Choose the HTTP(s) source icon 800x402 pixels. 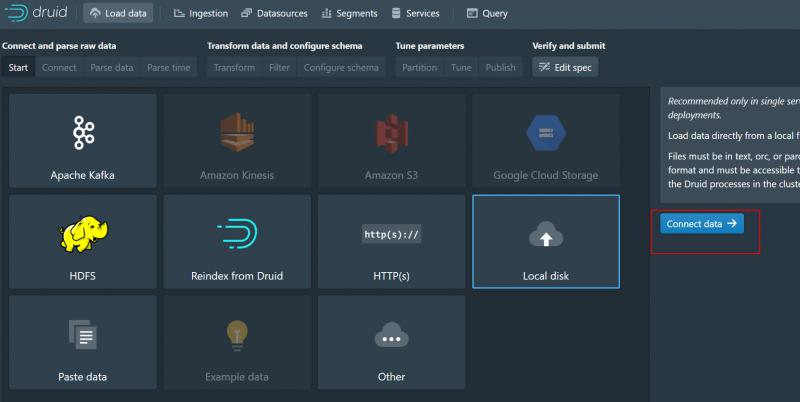tap(391, 234)
